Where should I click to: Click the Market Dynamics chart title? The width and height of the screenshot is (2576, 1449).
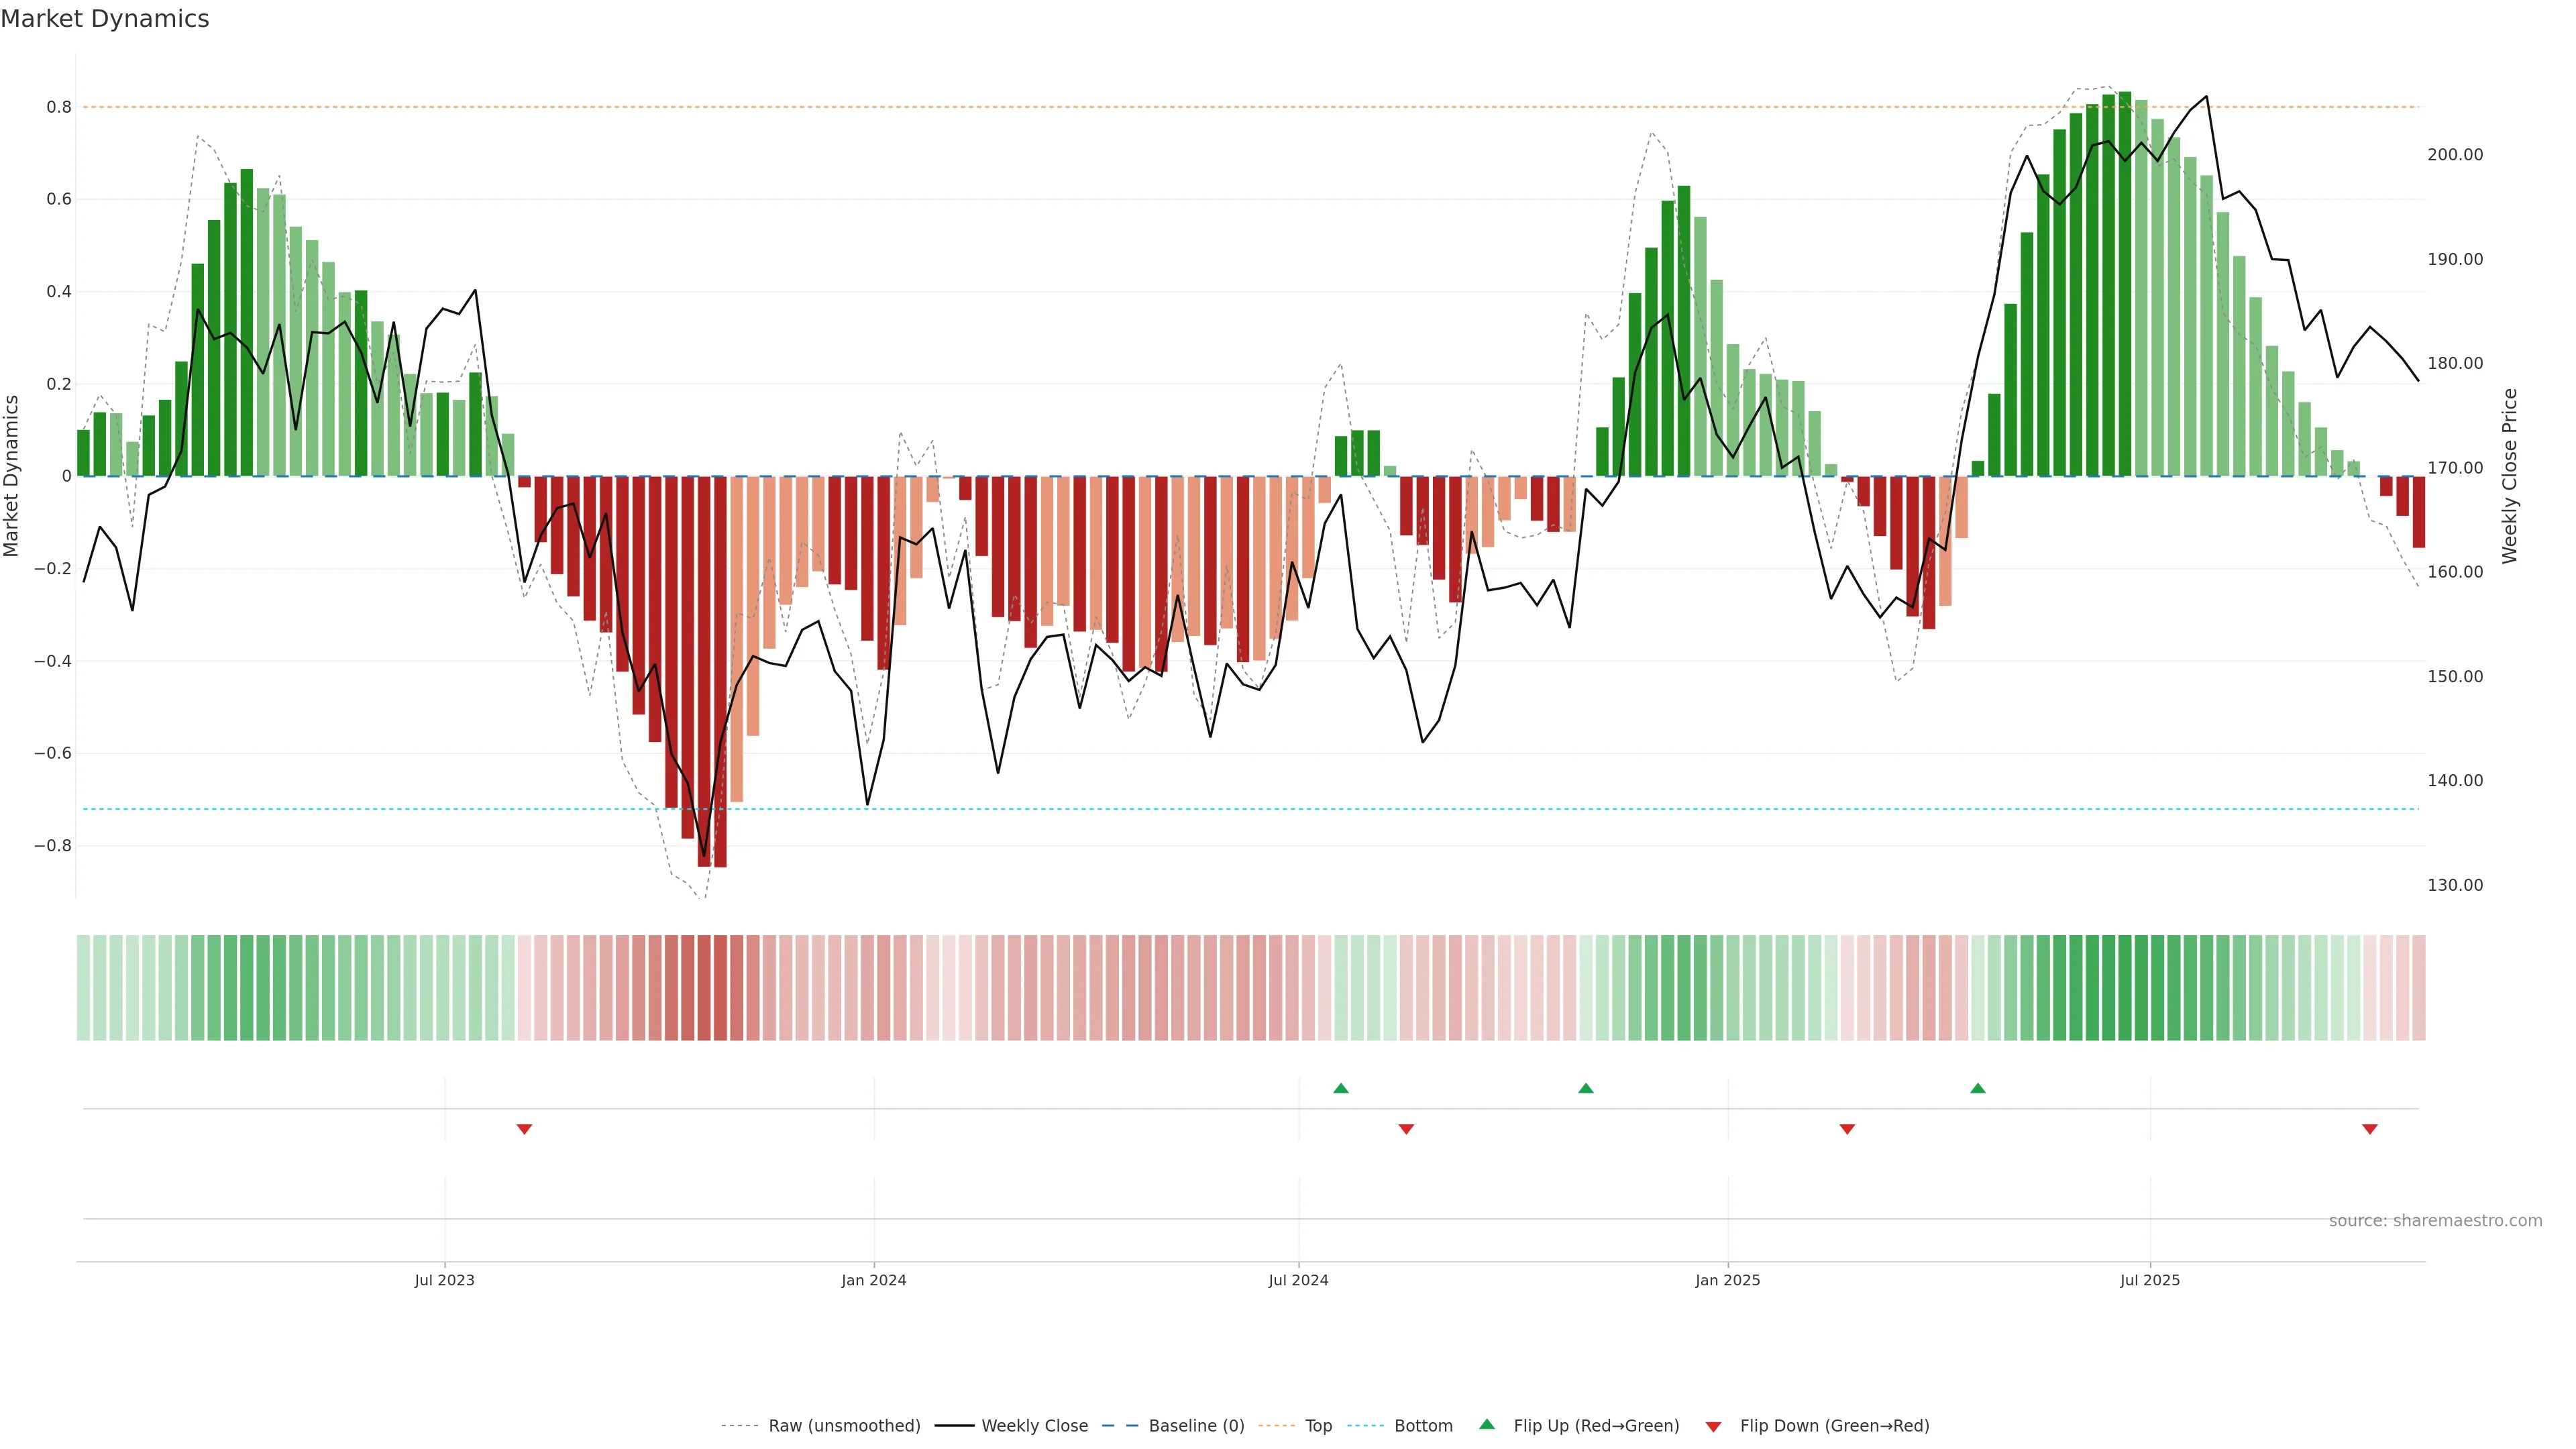105,19
